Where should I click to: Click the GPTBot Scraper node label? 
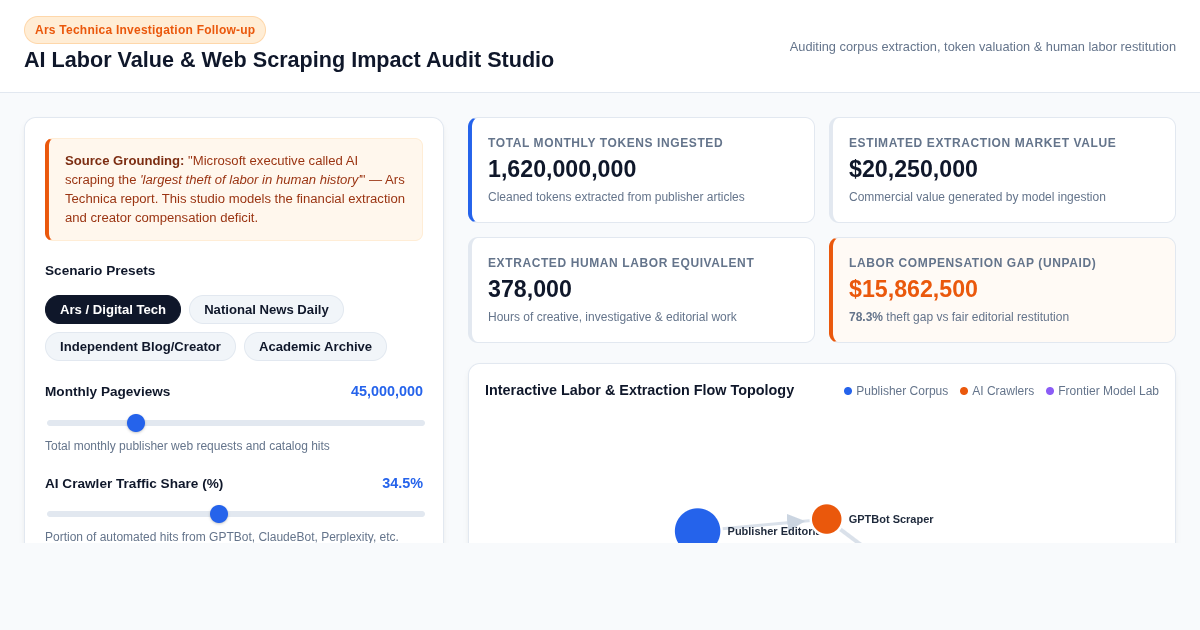pos(891,519)
